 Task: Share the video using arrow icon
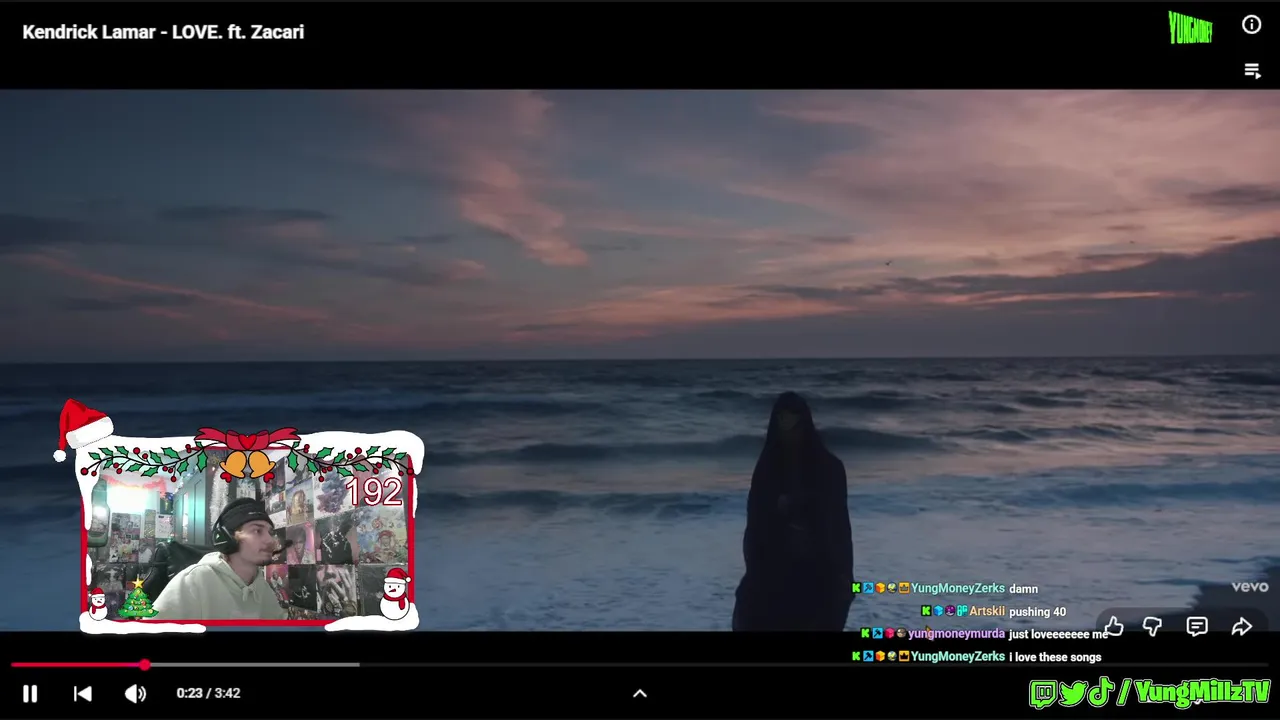tap(1242, 627)
